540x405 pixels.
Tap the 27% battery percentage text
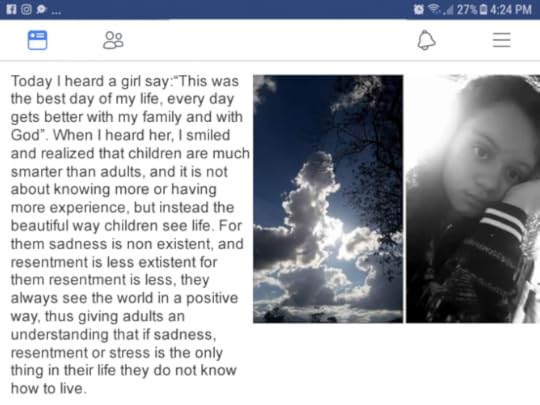467,10
